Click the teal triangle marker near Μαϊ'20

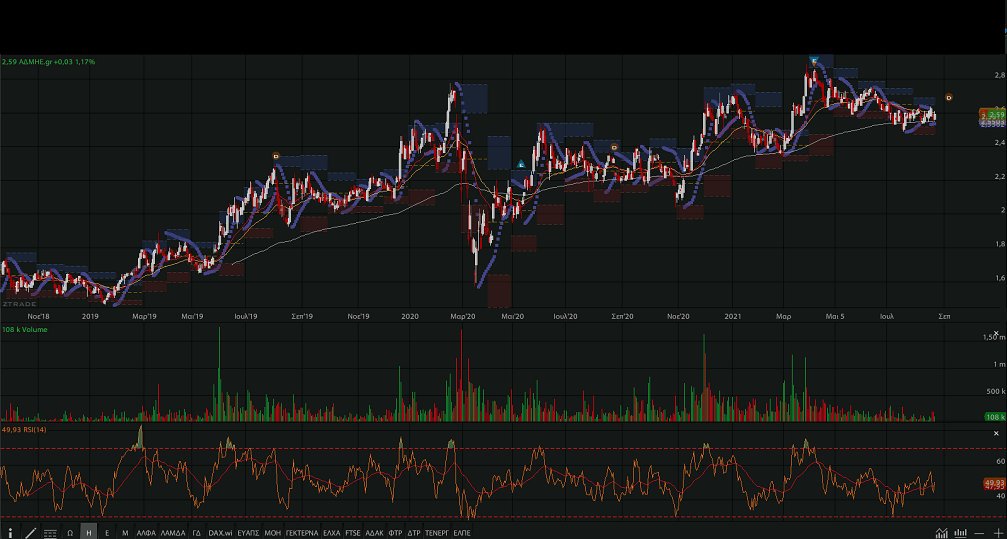[521, 163]
